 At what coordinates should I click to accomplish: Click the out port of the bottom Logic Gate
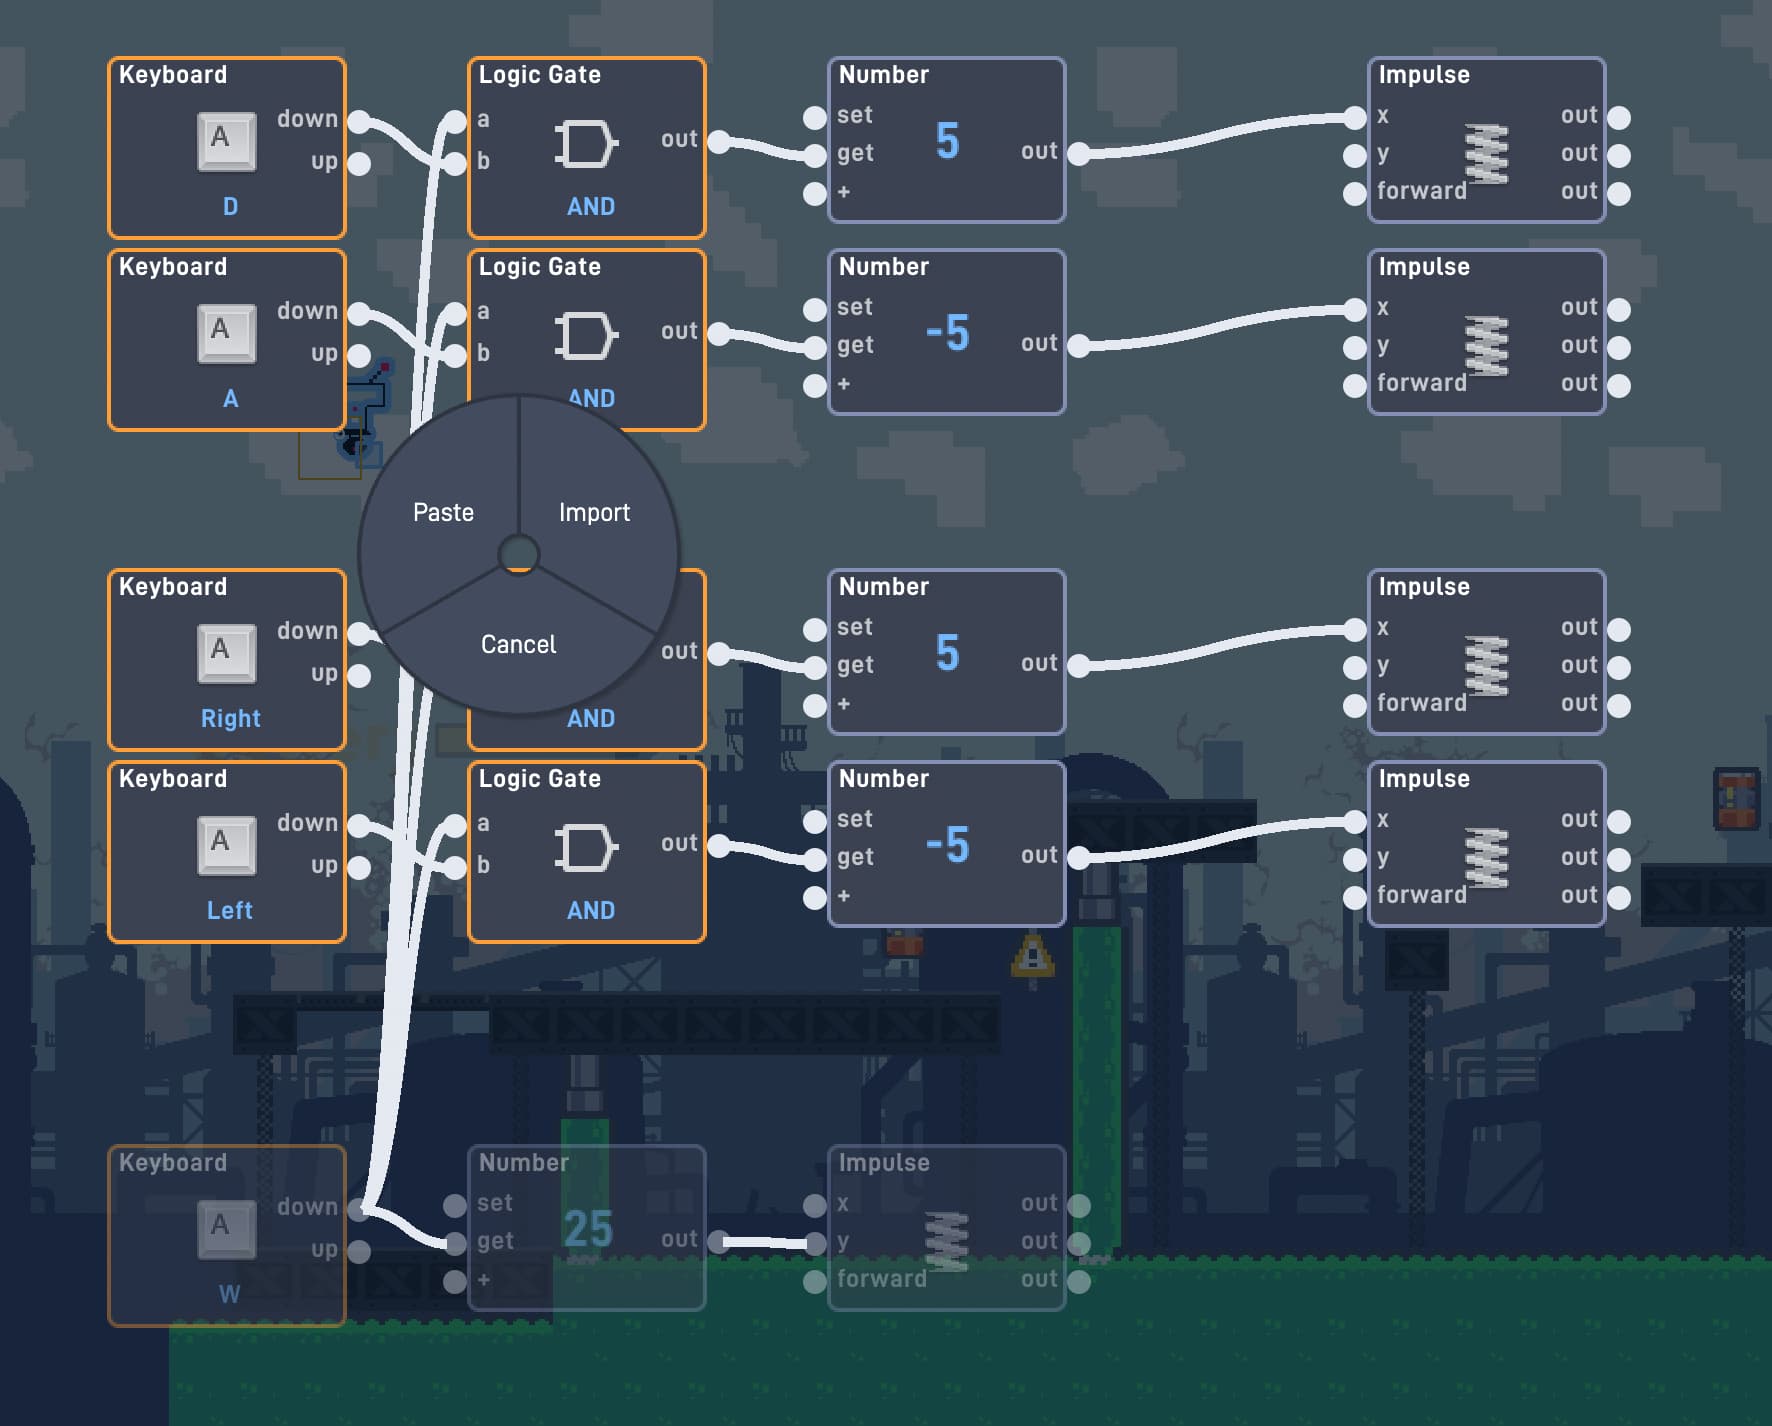coord(719,846)
